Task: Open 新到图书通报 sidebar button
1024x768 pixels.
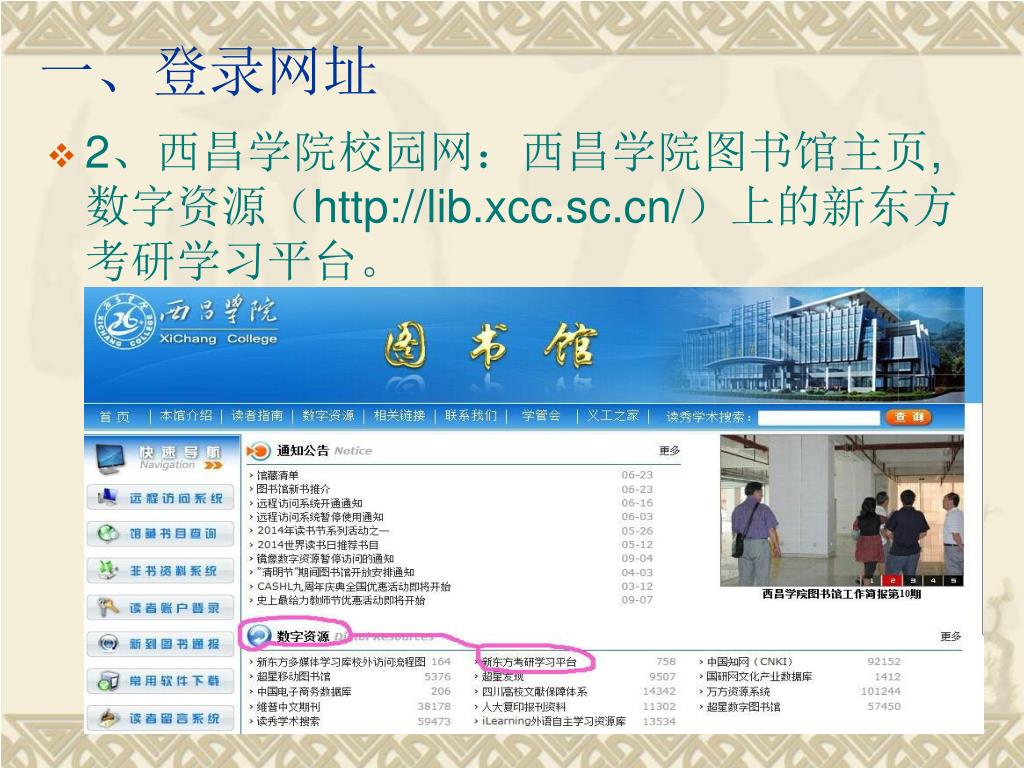Action: click(161, 644)
